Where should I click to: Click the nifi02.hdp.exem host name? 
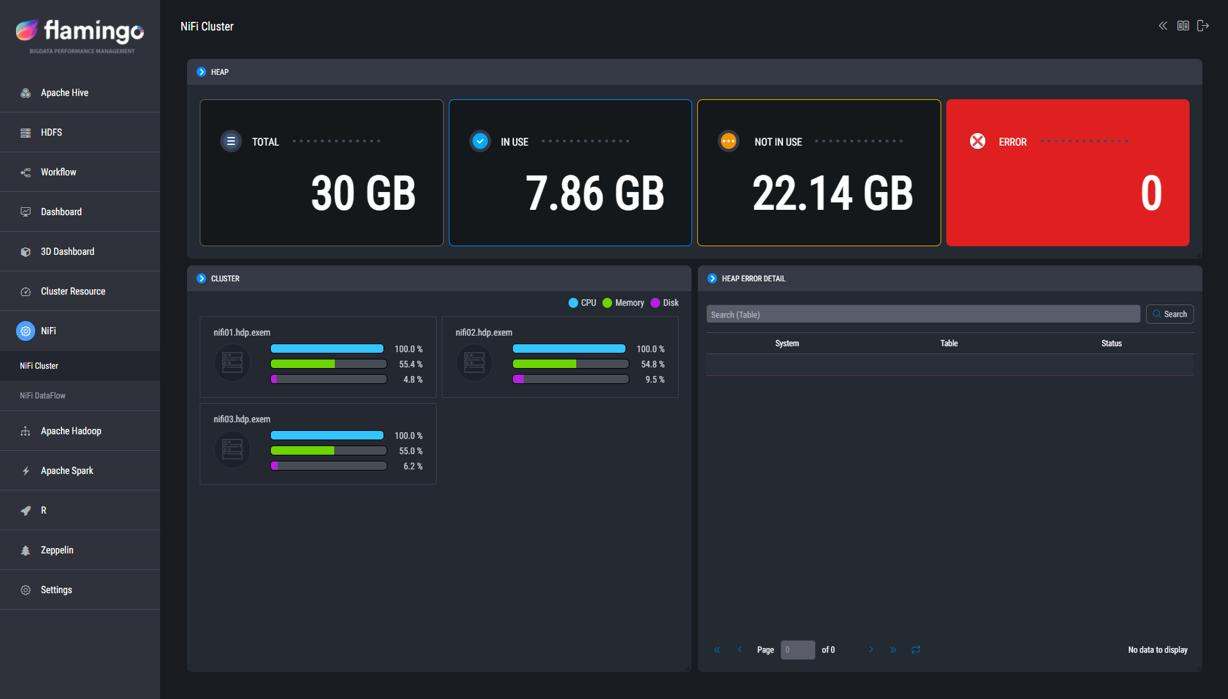coord(484,333)
